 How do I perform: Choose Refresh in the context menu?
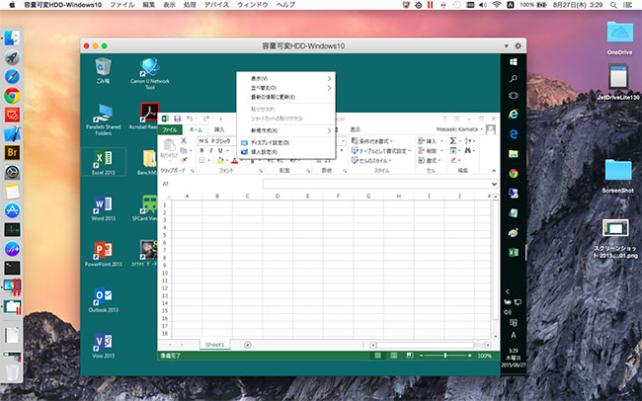point(286,97)
